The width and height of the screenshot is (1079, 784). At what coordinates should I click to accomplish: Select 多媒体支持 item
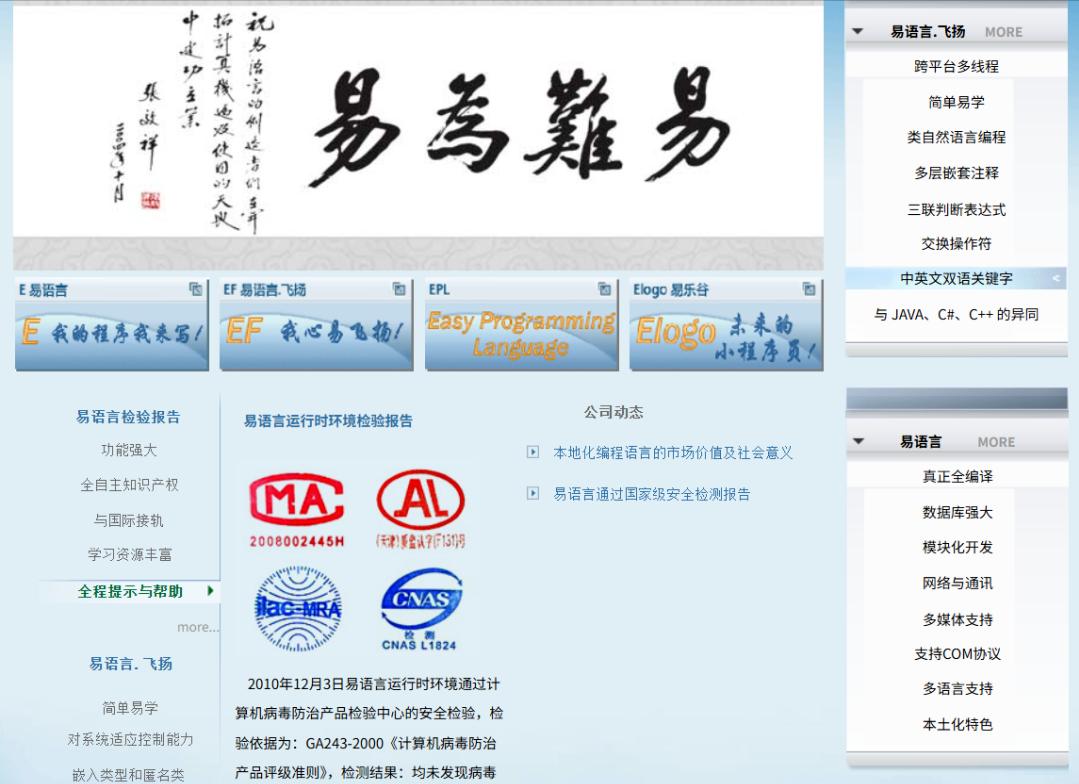pos(957,619)
